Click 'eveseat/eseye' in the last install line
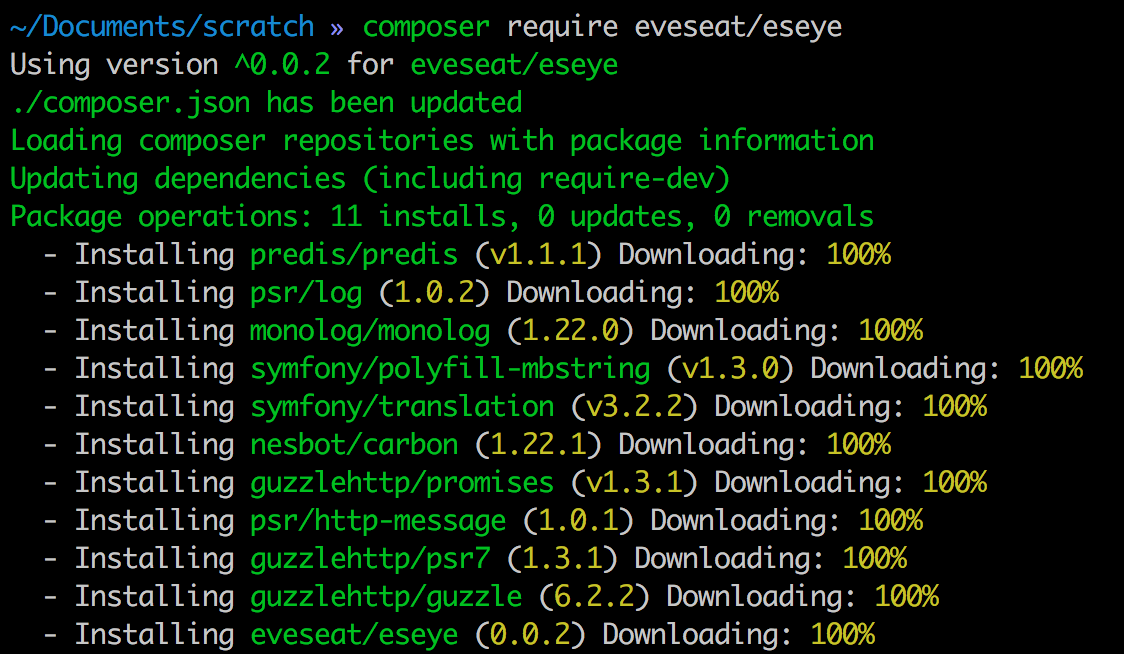Screen dimensions: 1124x654 [354, 635]
